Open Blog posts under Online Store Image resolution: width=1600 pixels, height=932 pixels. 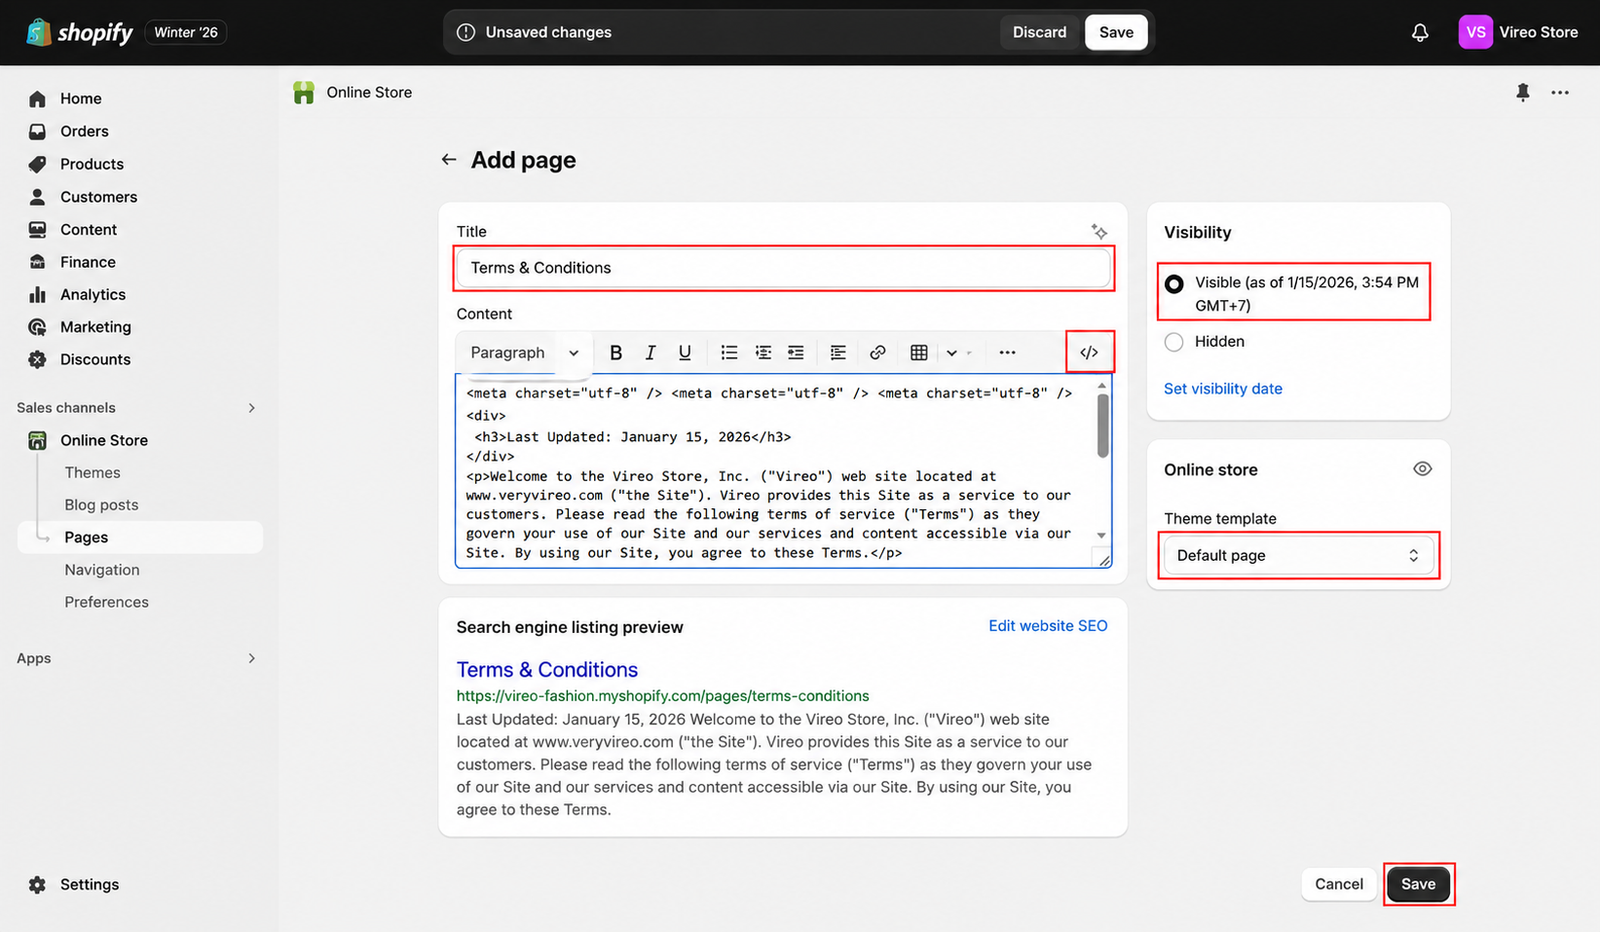[x=101, y=505]
